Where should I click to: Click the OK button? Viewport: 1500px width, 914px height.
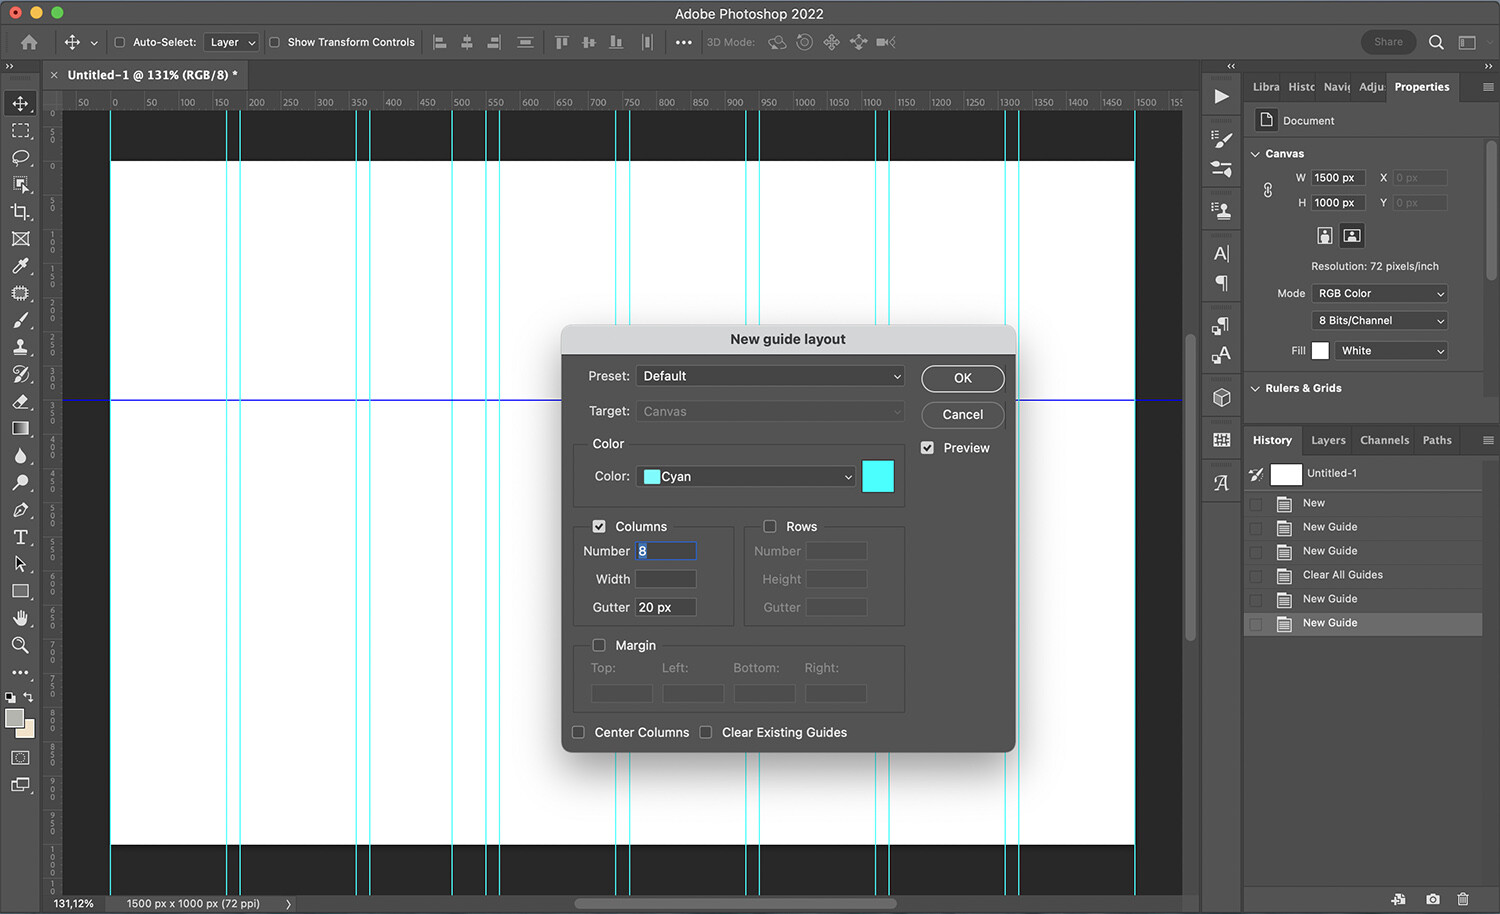point(962,378)
